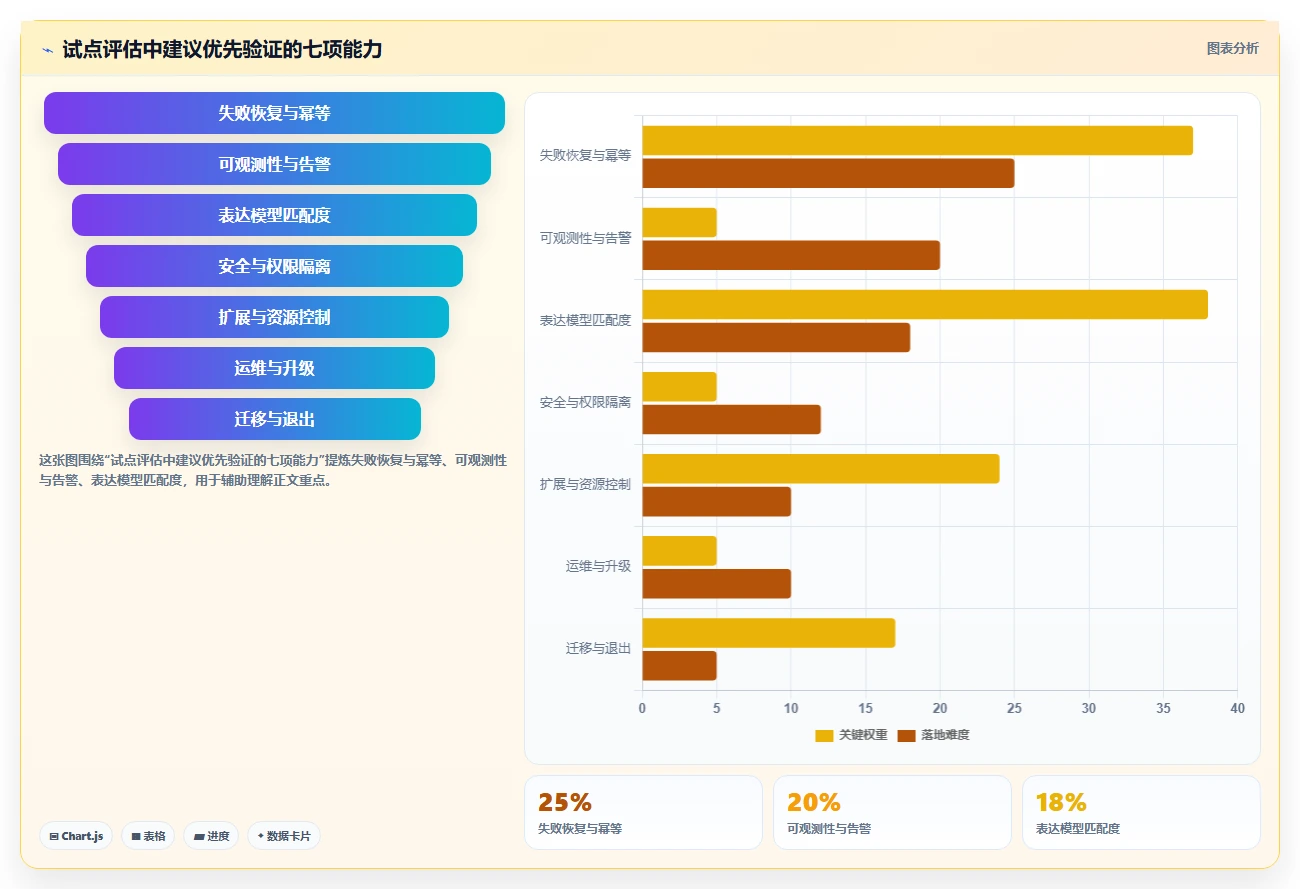Select the 表达模型匹配度 funnel bar
Viewport: 1300px width, 889px height.
pos(274,215)
